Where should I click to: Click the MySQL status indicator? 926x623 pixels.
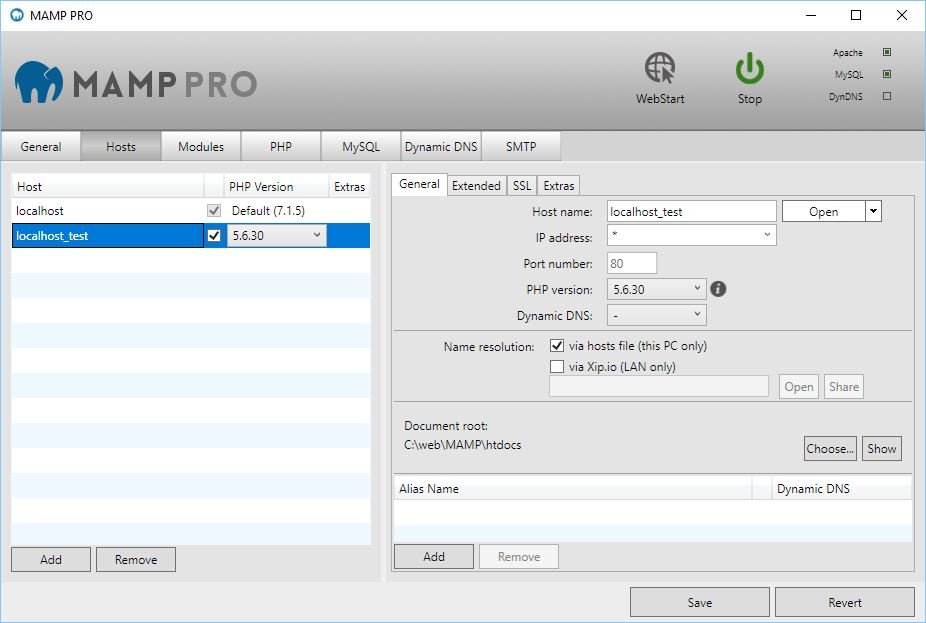click(x=886, y=74)
